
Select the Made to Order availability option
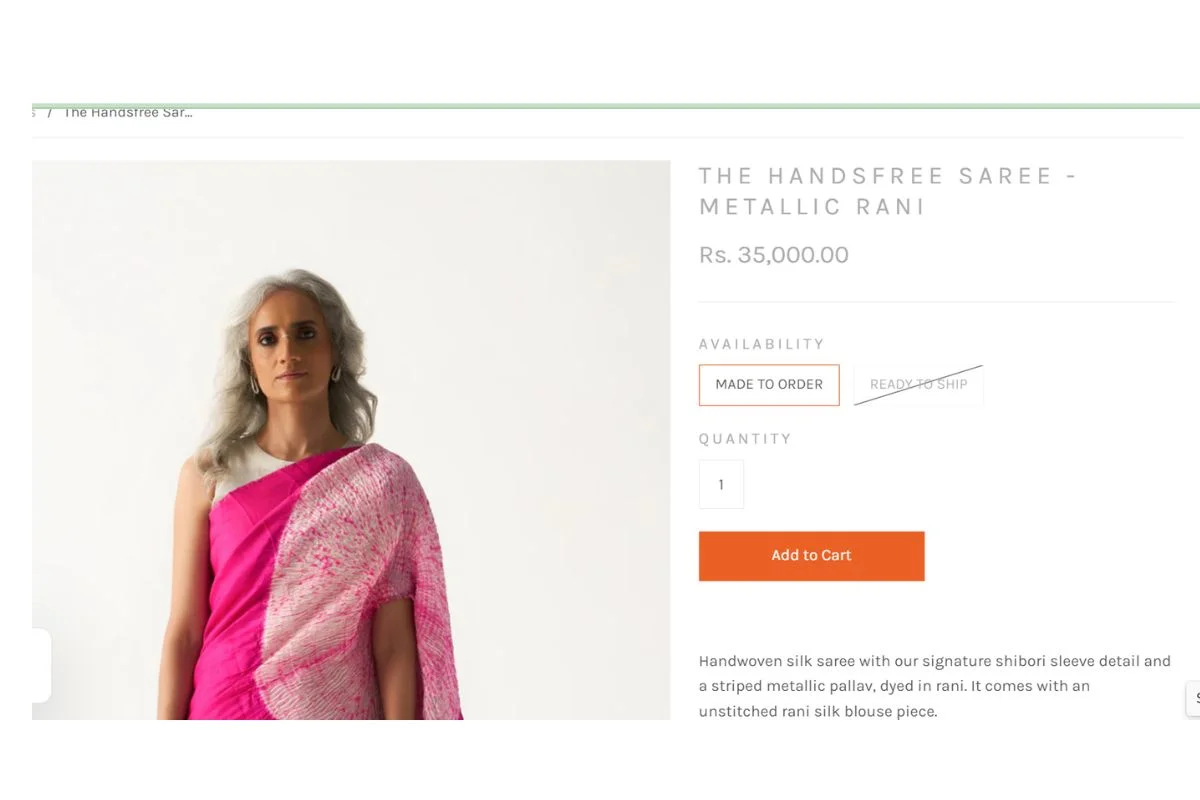pos(769,385)
